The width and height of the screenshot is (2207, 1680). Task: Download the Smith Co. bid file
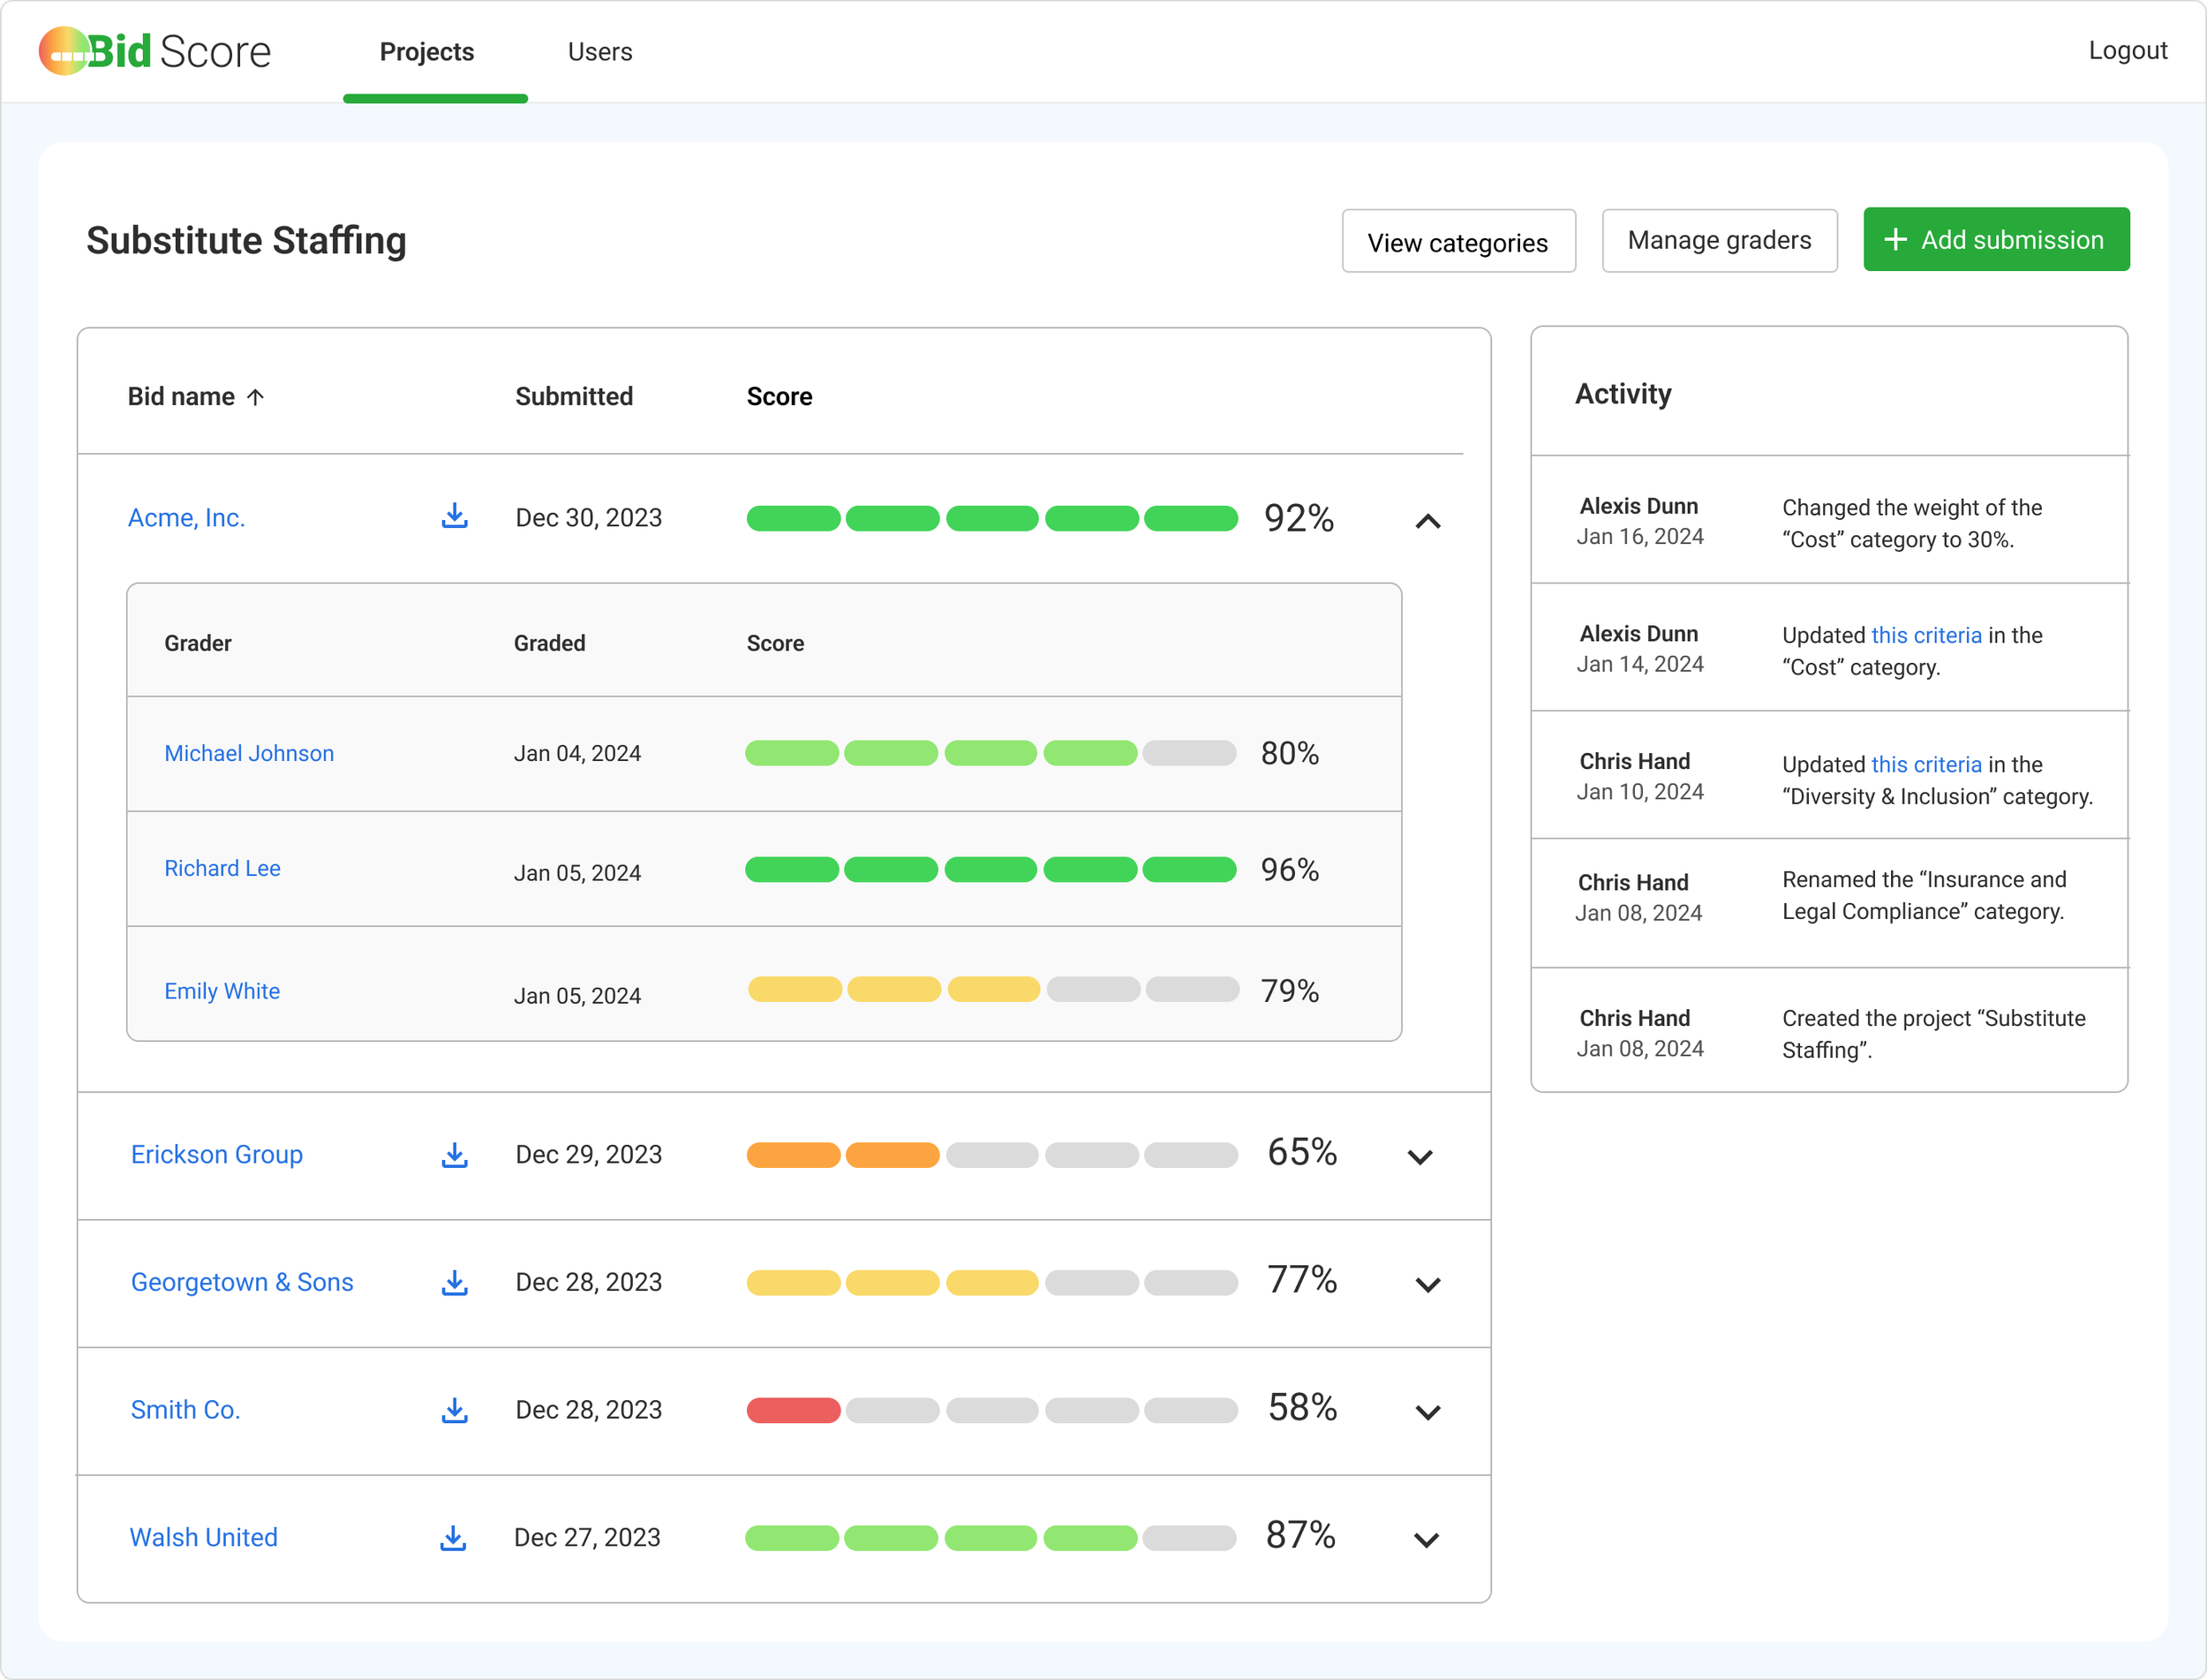pyautogui.click(x=455, y=1411)
